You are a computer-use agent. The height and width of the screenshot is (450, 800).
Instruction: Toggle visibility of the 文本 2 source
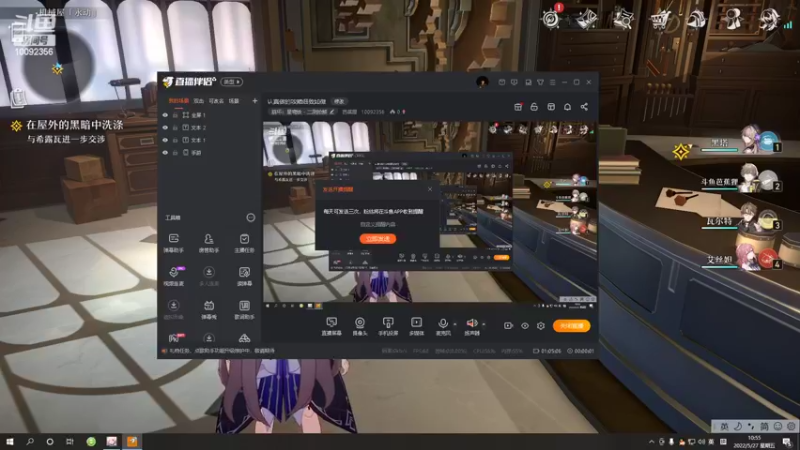165,128
